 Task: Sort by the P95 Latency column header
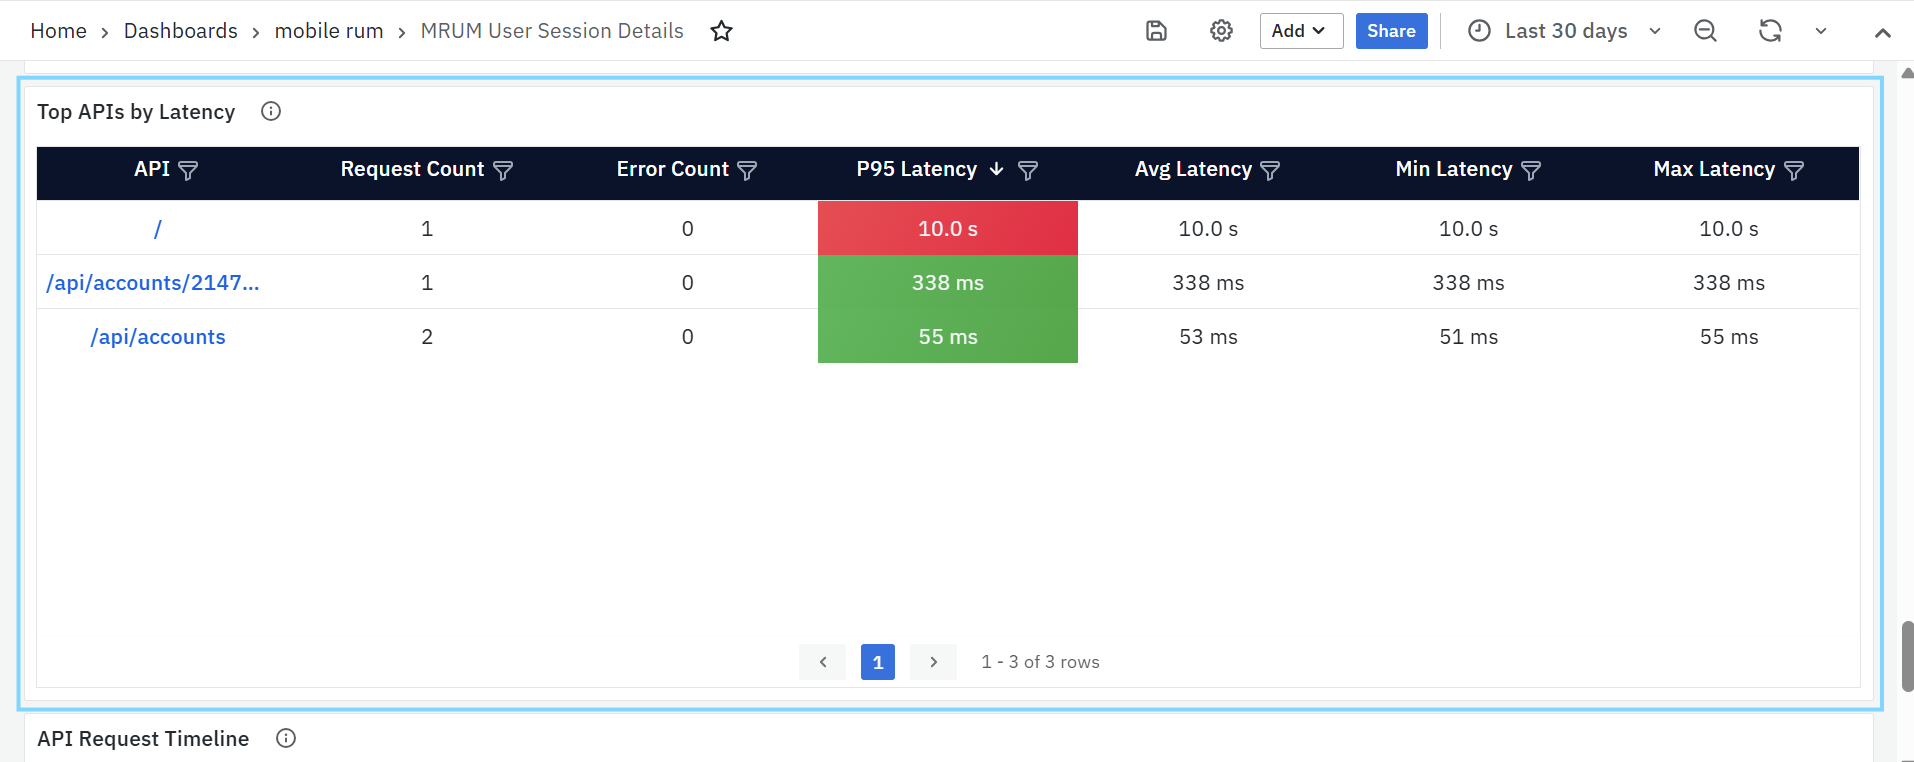coord(916,169)
